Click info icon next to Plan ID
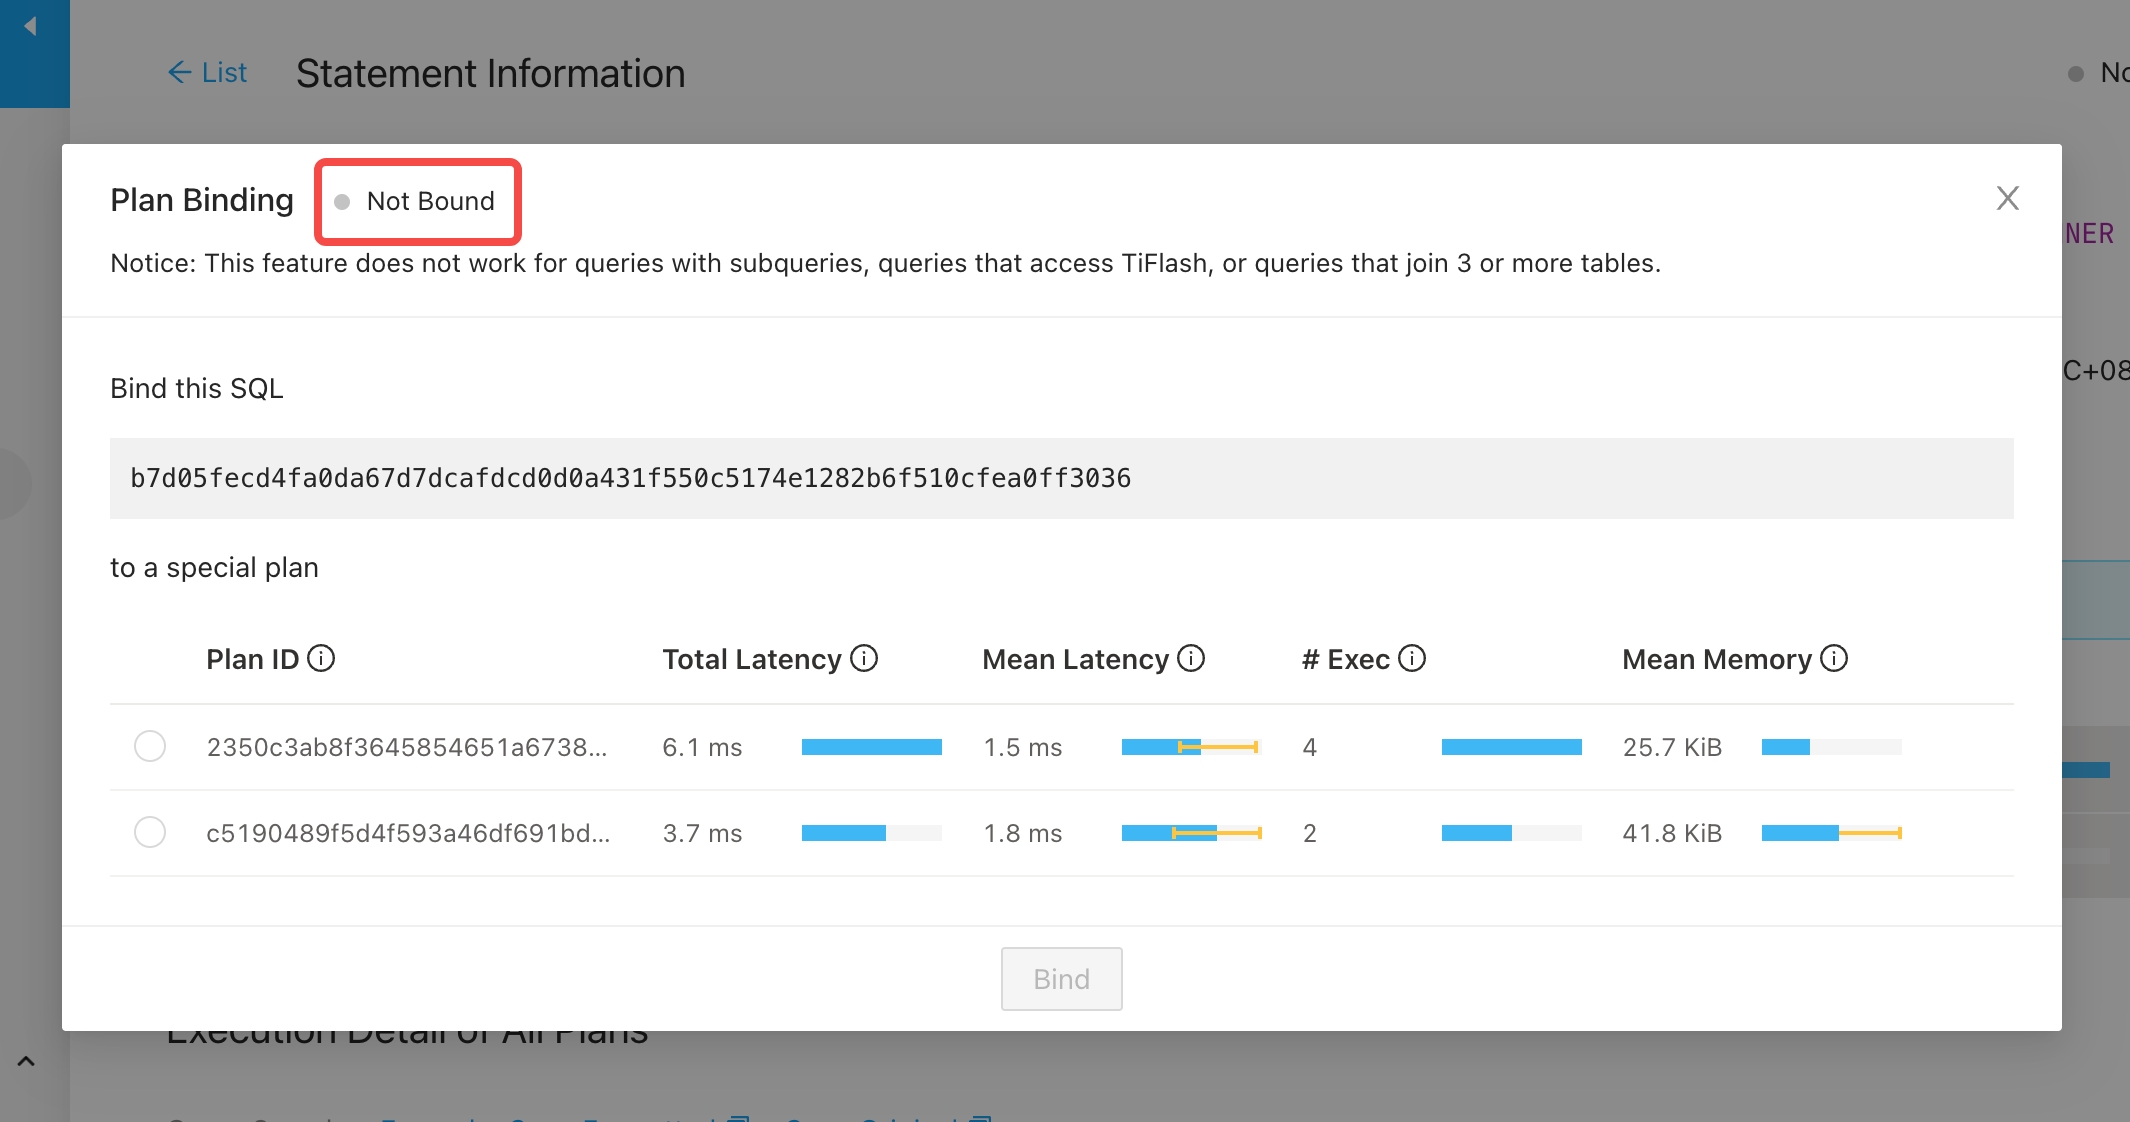Image resolution: width=2130 pixels, height=1122 pixels. 321,659
